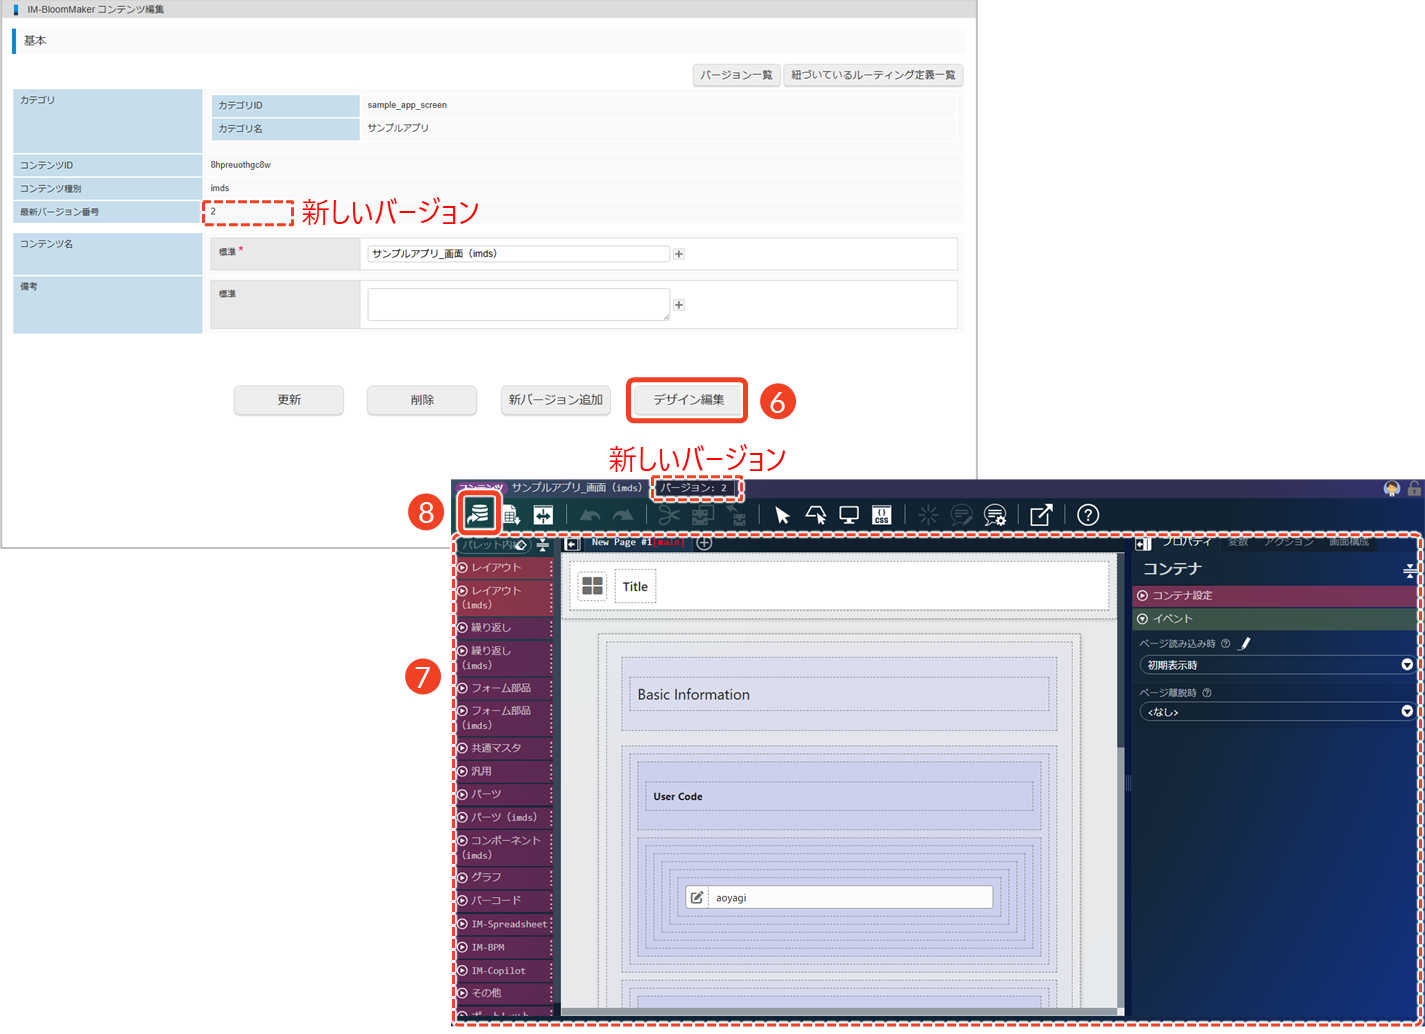
Task: Click the preview in new window icon
Action: pyautogui.click(x=1041, y=515)
